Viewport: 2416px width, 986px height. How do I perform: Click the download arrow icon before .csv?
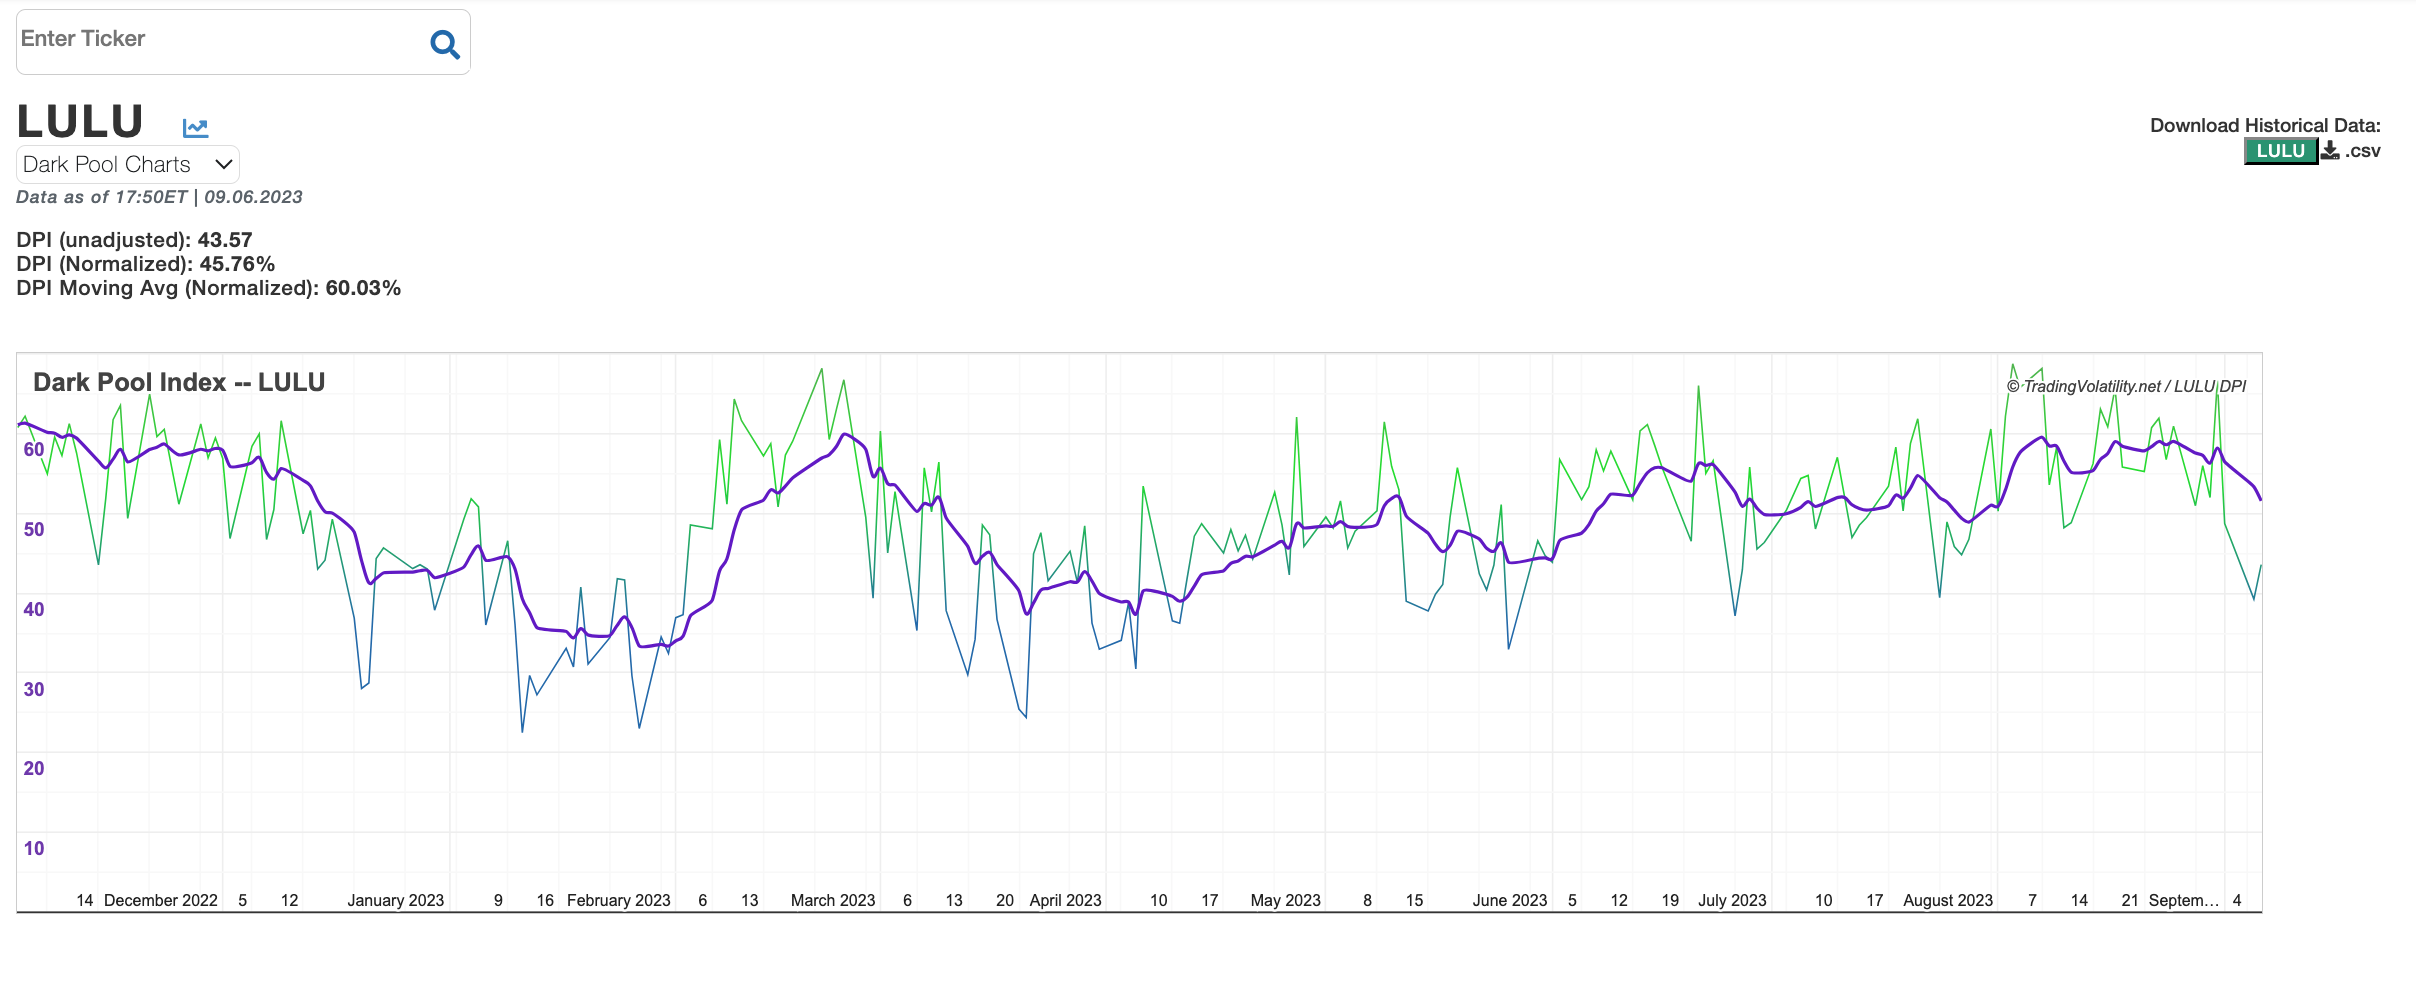[x=2330, y=150]
